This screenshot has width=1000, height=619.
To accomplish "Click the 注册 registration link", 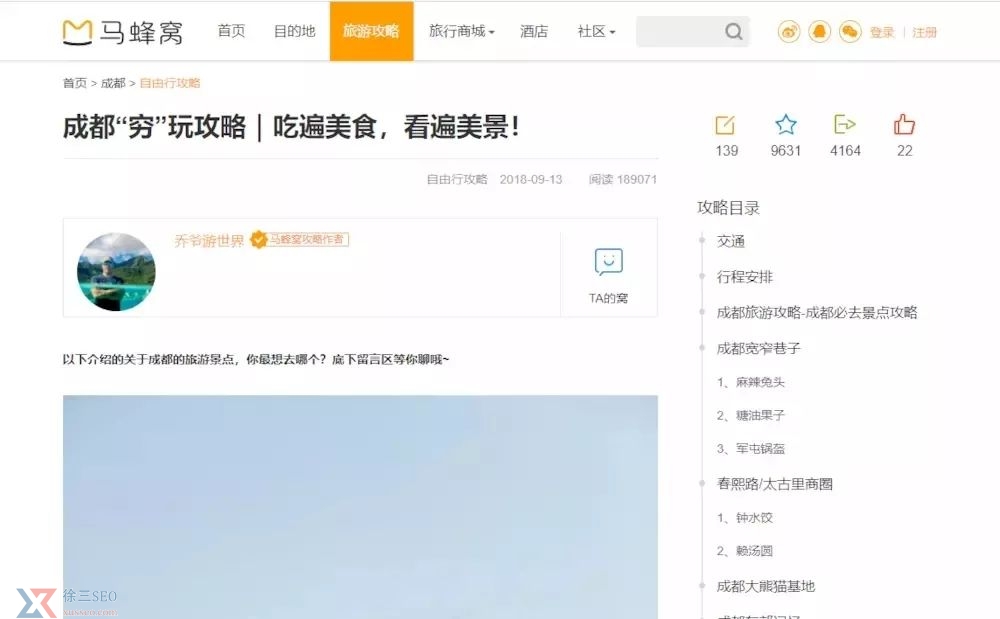I will click(x=923, y=31).
